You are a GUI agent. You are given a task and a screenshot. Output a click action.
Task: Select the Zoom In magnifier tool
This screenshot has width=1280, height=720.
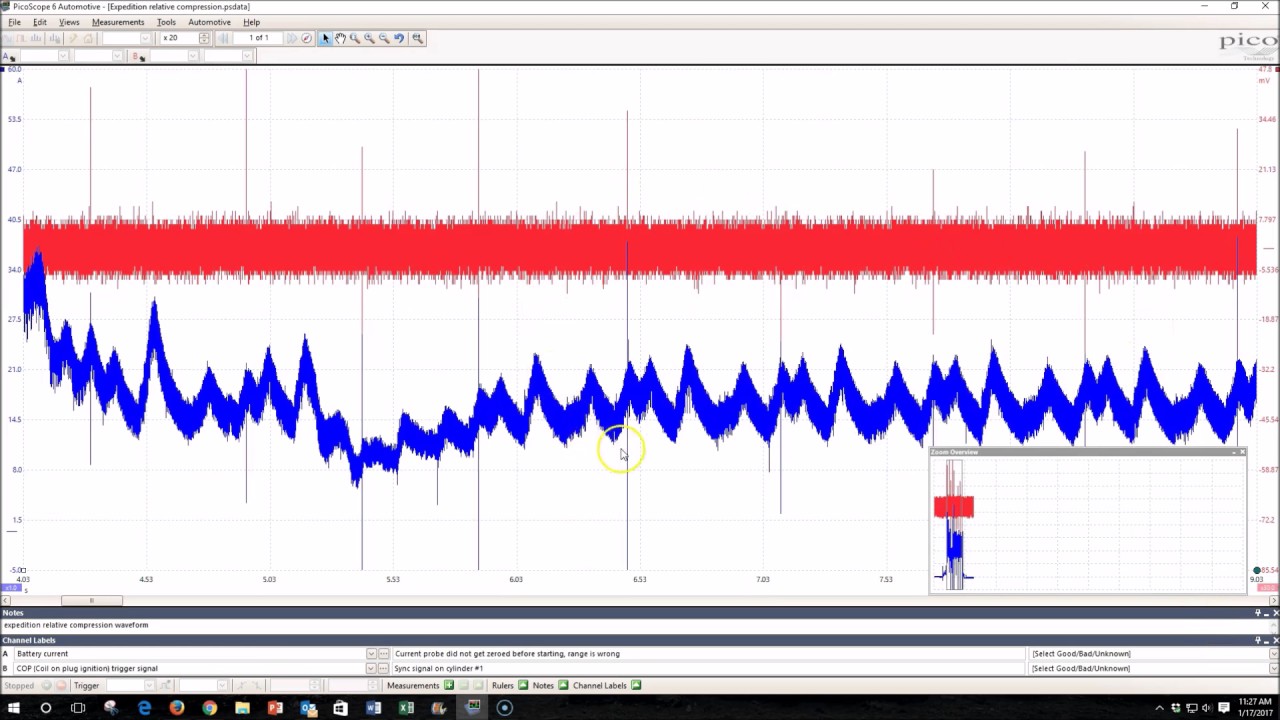(370, 38)
